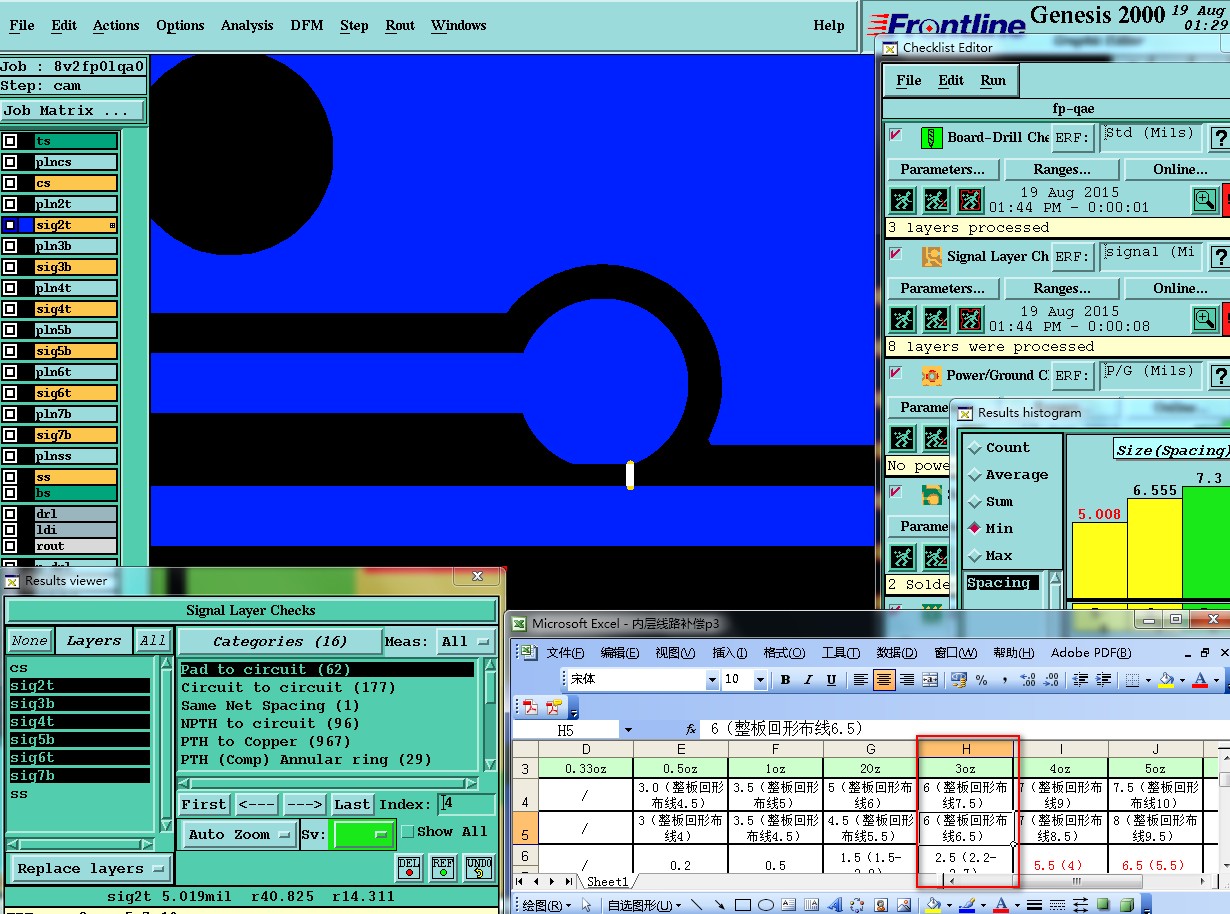Open Run menu in Checklist Editor
Screen dimensions: 1230x914
pyautogui.click(x=993, y=80)
